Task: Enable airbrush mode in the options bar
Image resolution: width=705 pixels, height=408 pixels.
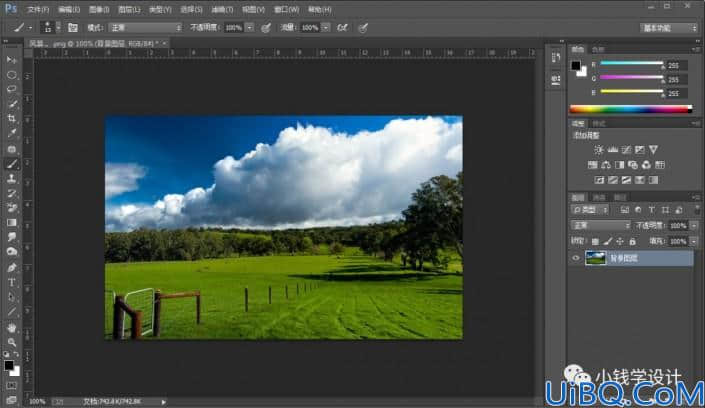Action: 342,28
